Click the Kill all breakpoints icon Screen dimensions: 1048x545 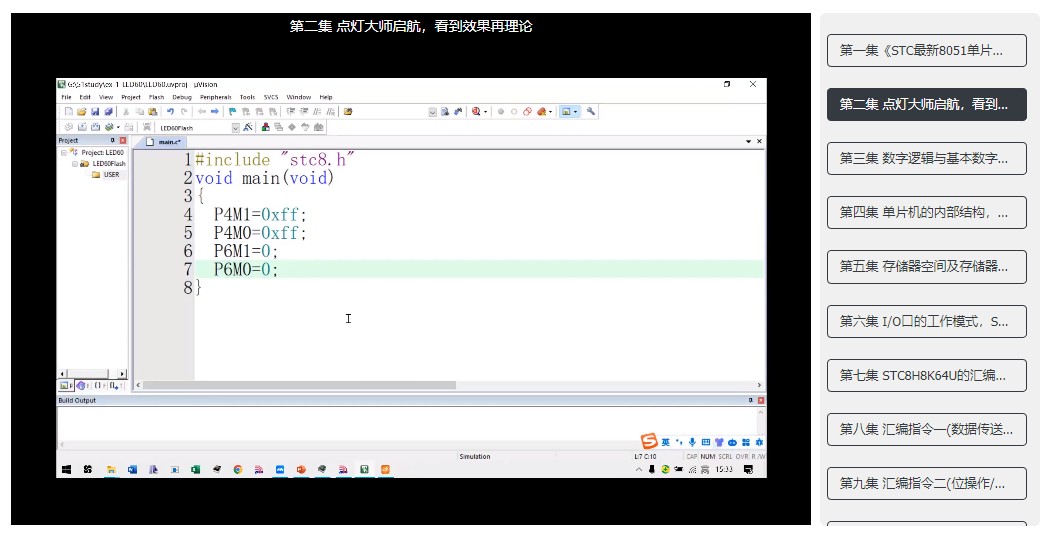[x=541, y=112]
